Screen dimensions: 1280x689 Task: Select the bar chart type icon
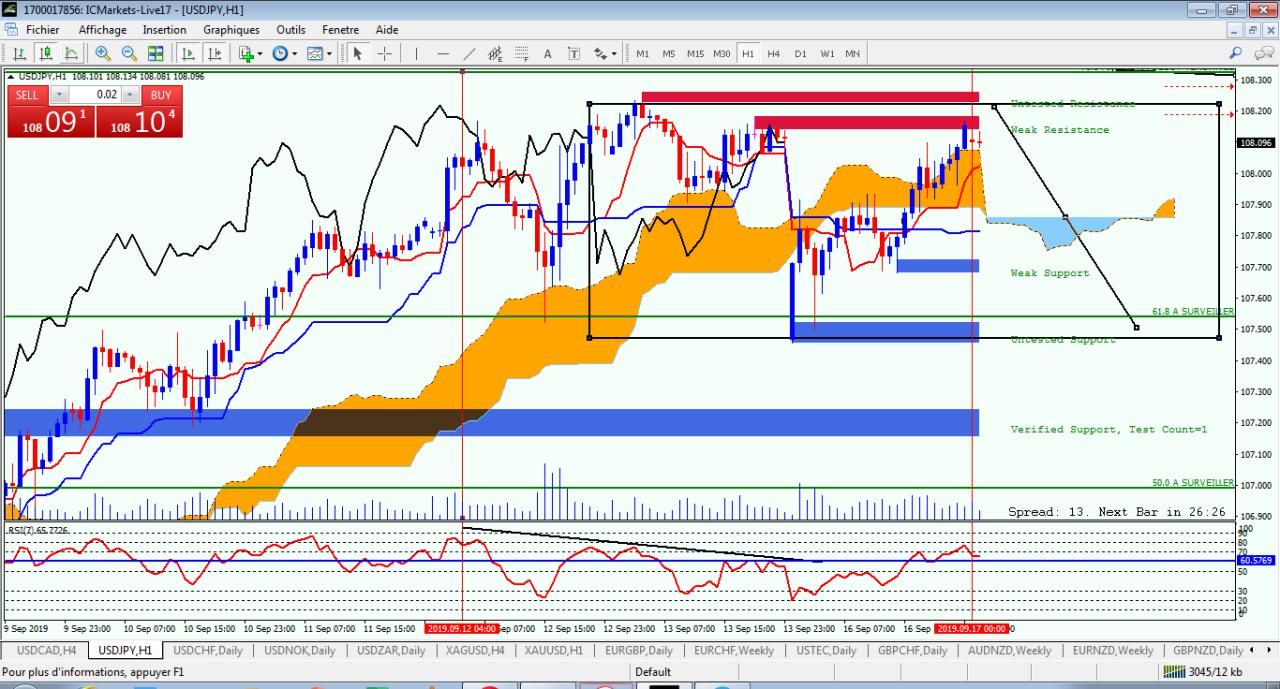click(19, 53)
